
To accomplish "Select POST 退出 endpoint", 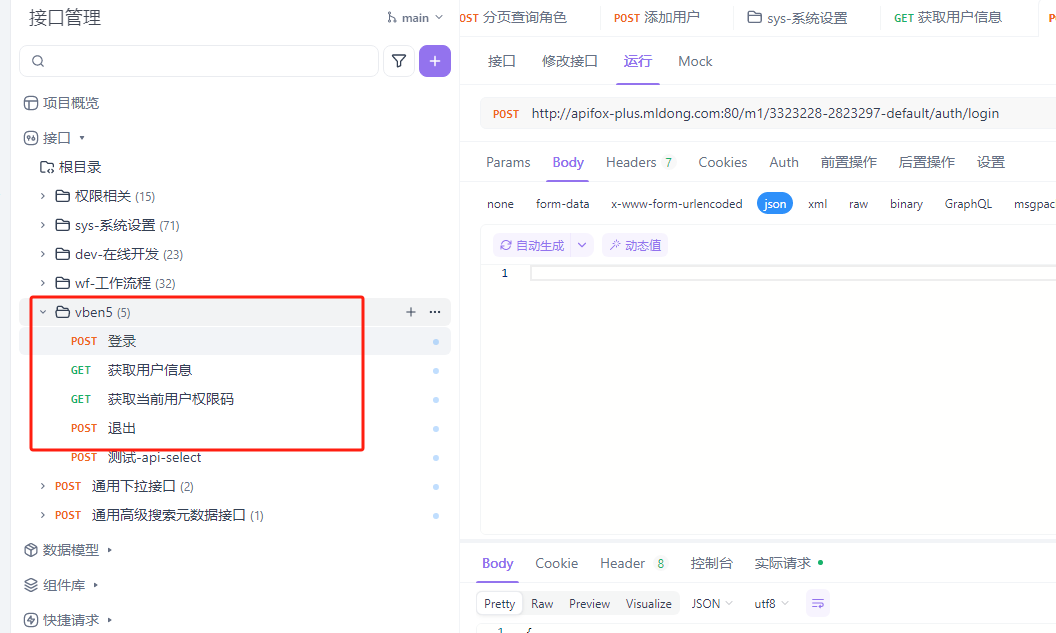I will [235, 428].
